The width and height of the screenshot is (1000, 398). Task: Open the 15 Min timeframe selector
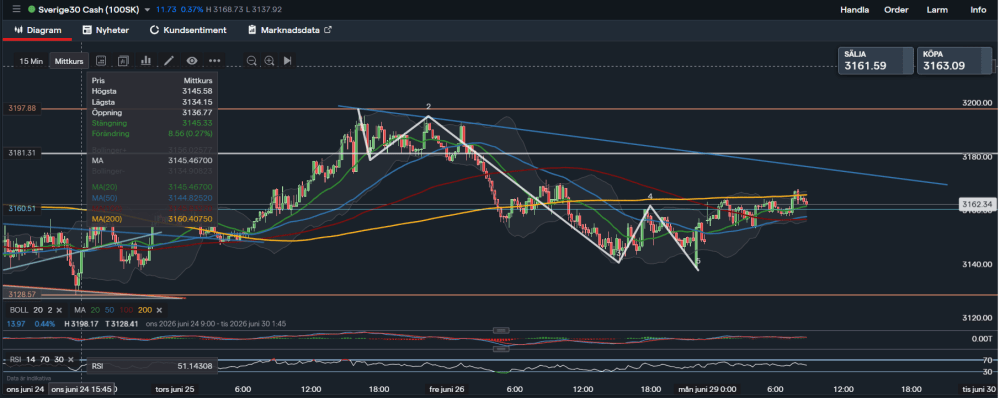(31, 61)
